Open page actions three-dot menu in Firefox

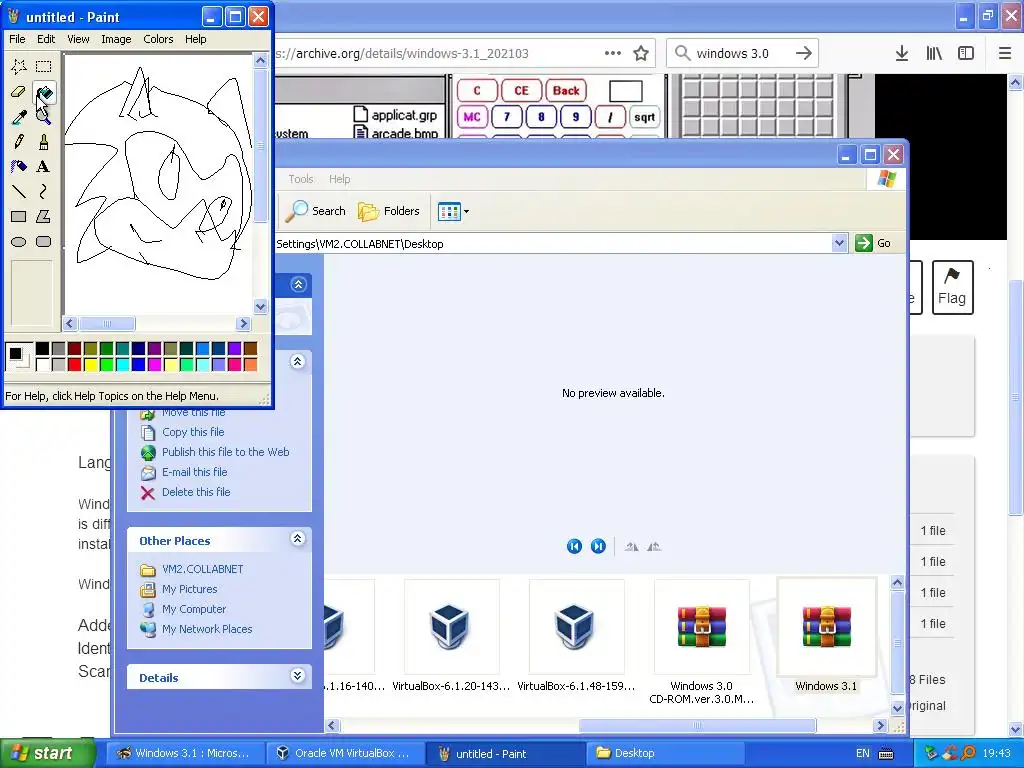coord(613,54)
